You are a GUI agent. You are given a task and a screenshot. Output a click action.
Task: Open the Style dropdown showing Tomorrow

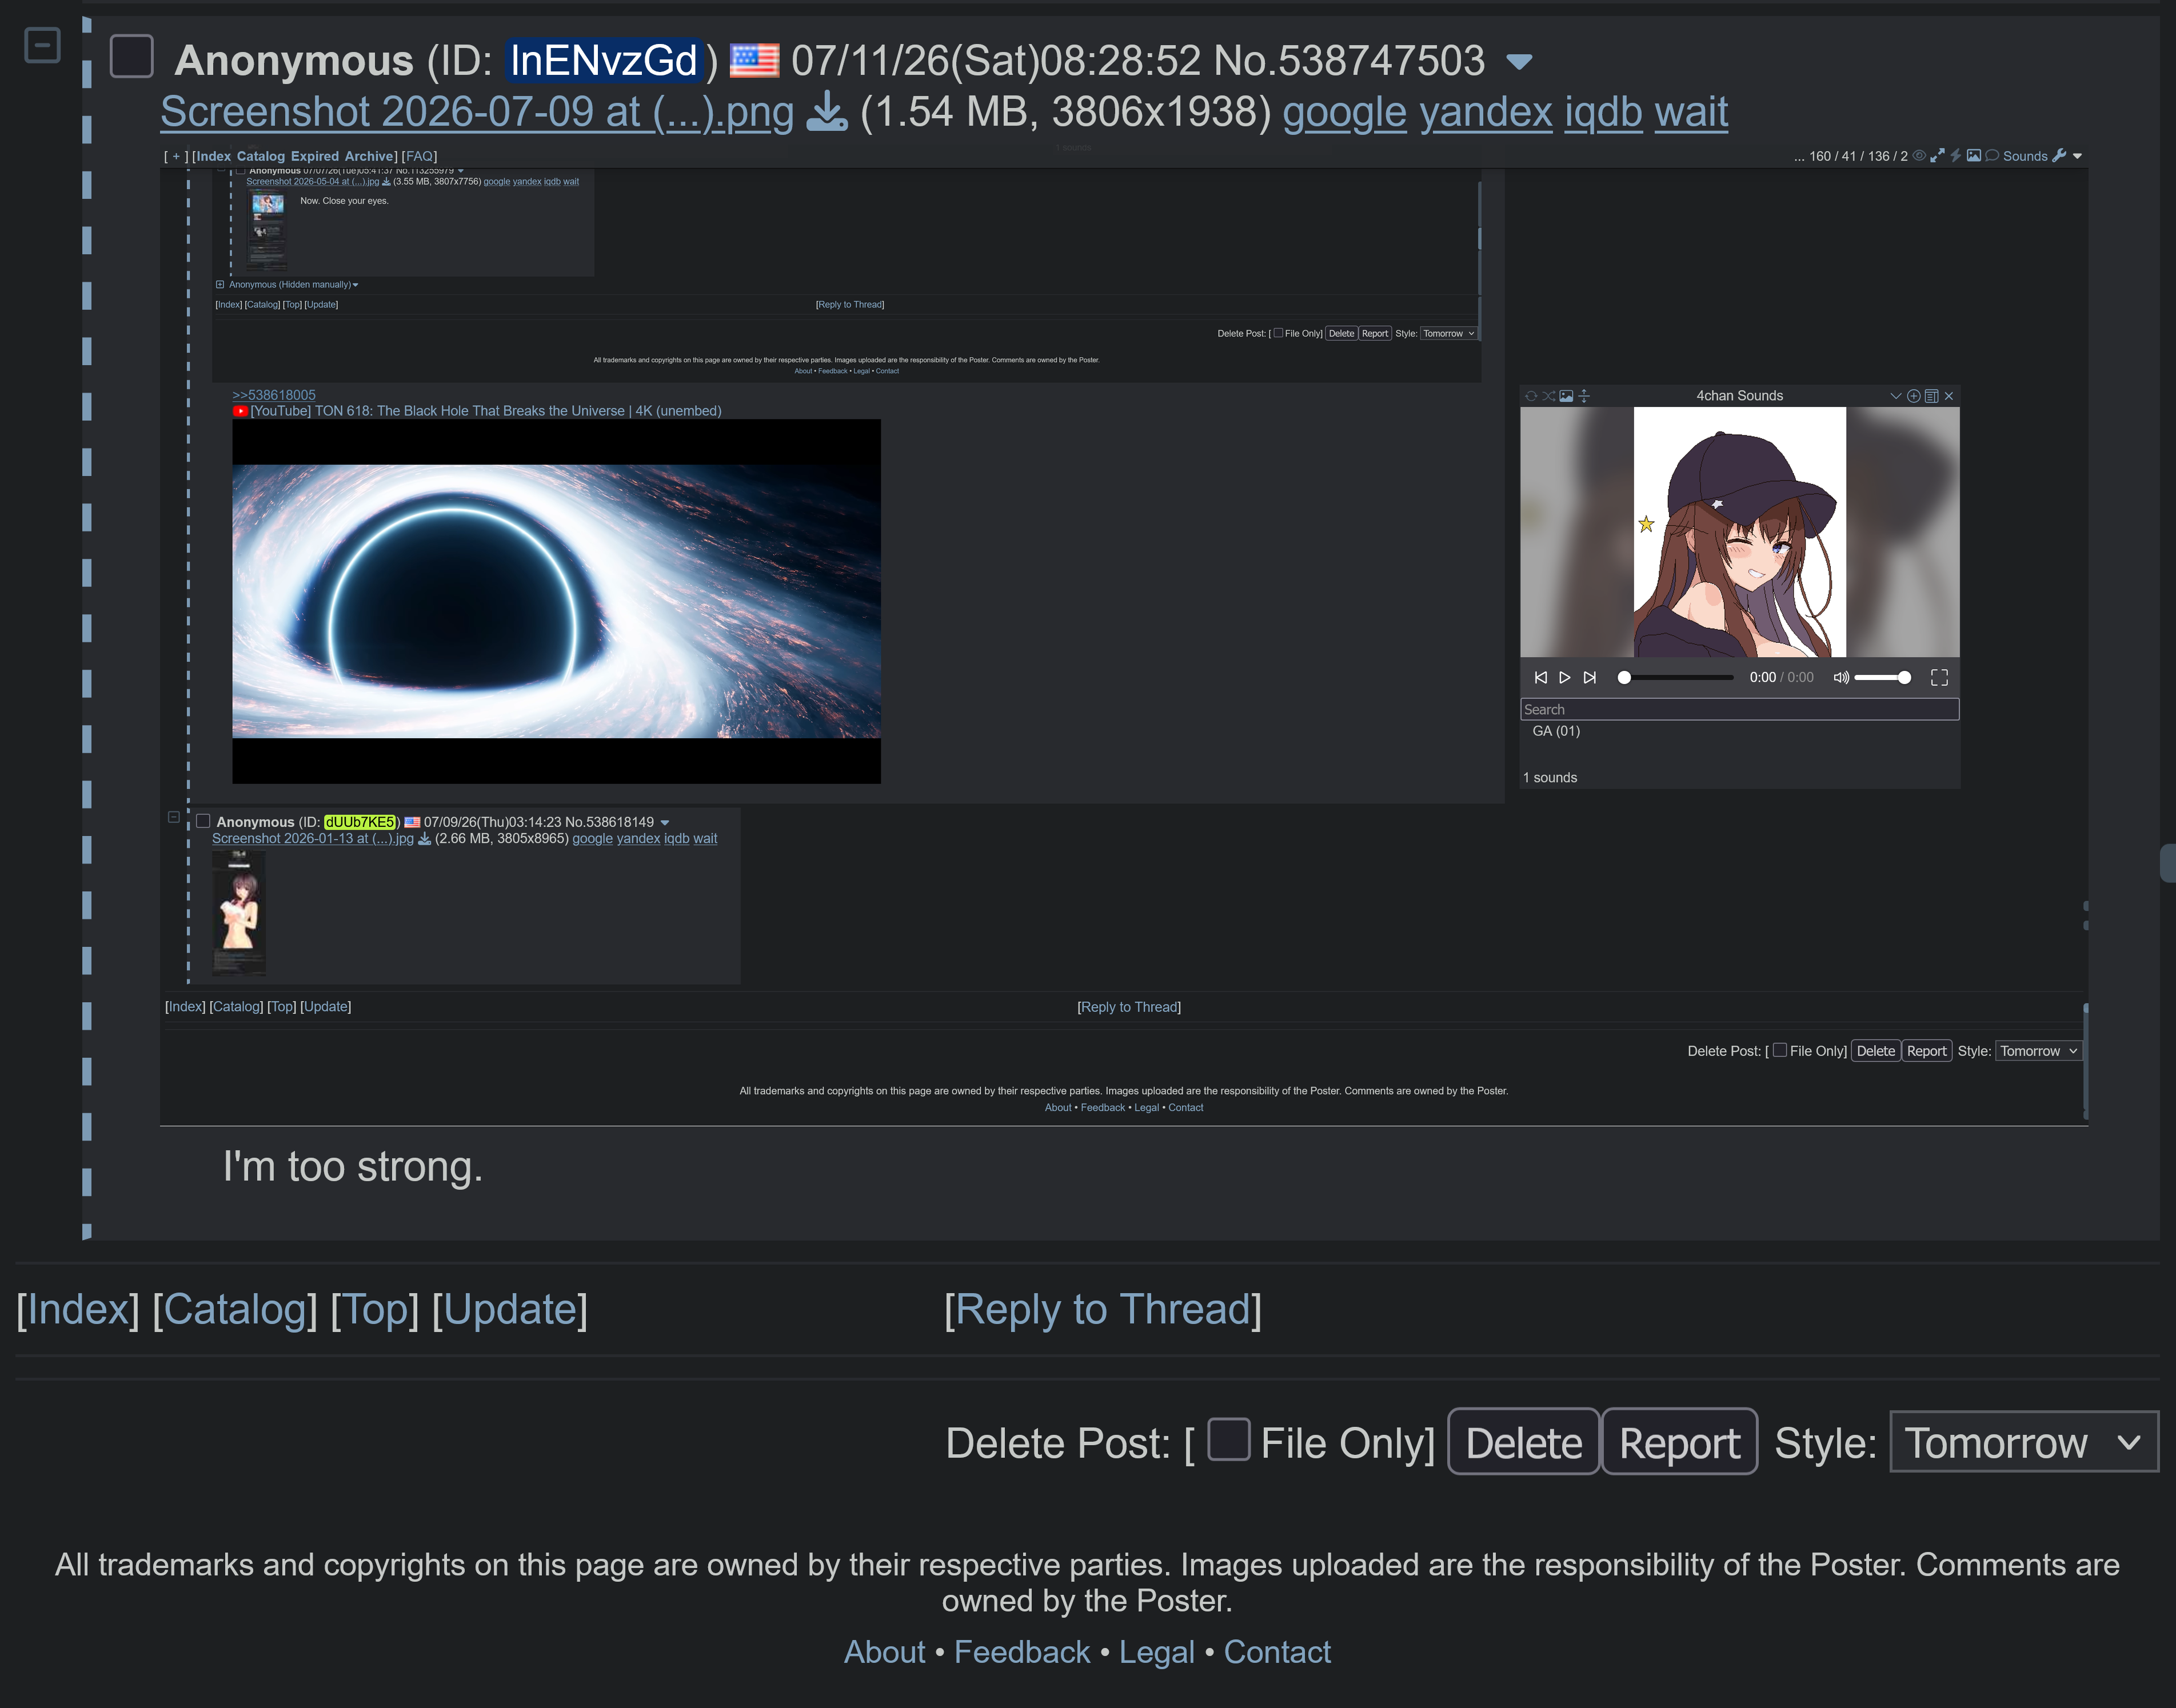click(2024, 1442)
